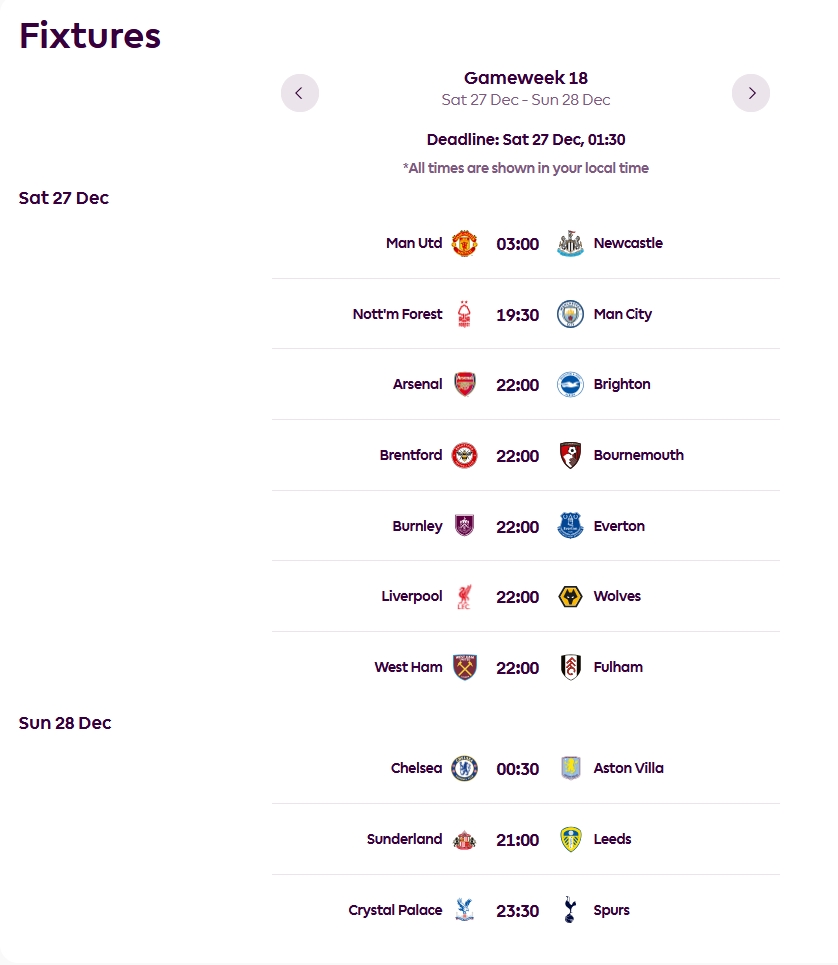Open the Sunderland vs Leeds 21:00 fixture
The image size is (838, 965).
517,839
